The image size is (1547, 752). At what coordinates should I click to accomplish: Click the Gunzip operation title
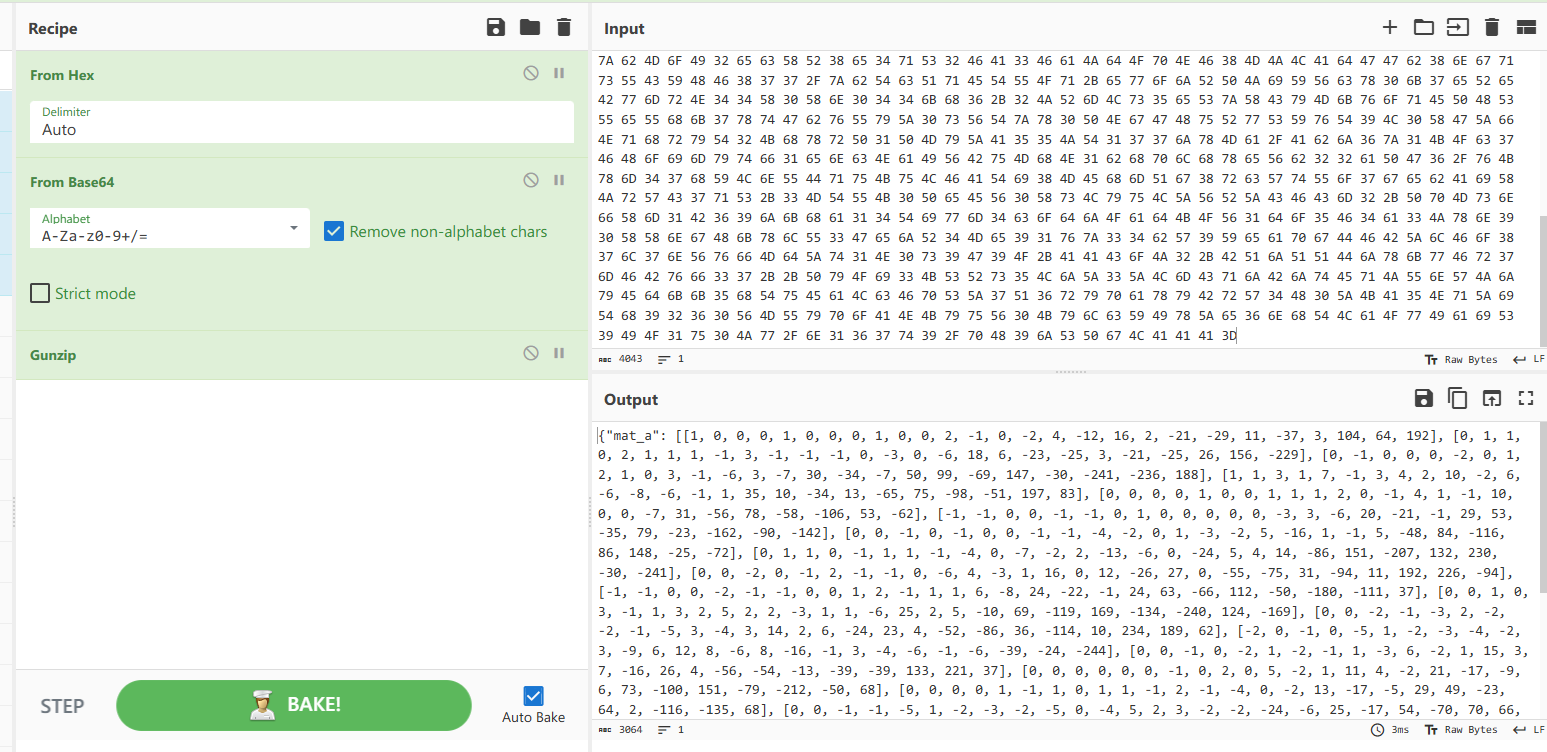tap(53, 355)
